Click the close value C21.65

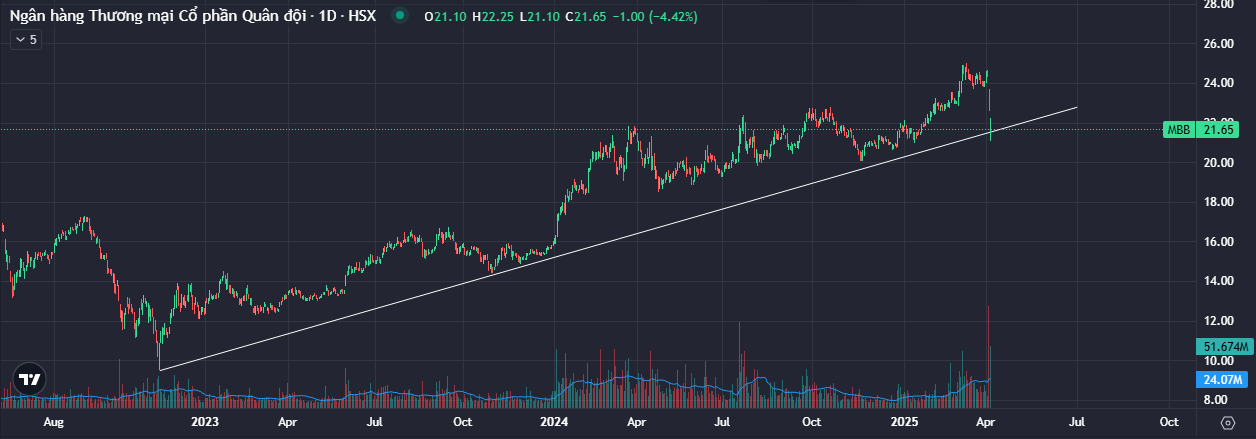coord(587,17)
